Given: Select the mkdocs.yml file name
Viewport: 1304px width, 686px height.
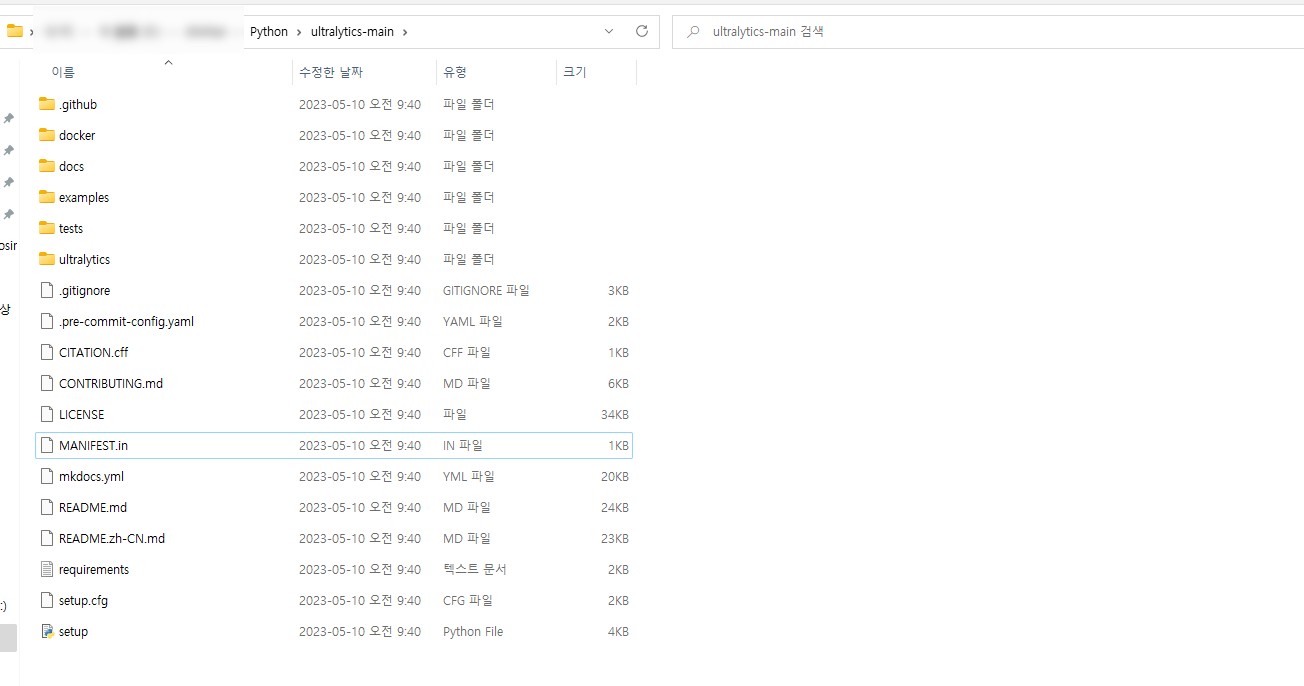Looking at the screenshot, I should pyautogui.click(x=91, y=476).
